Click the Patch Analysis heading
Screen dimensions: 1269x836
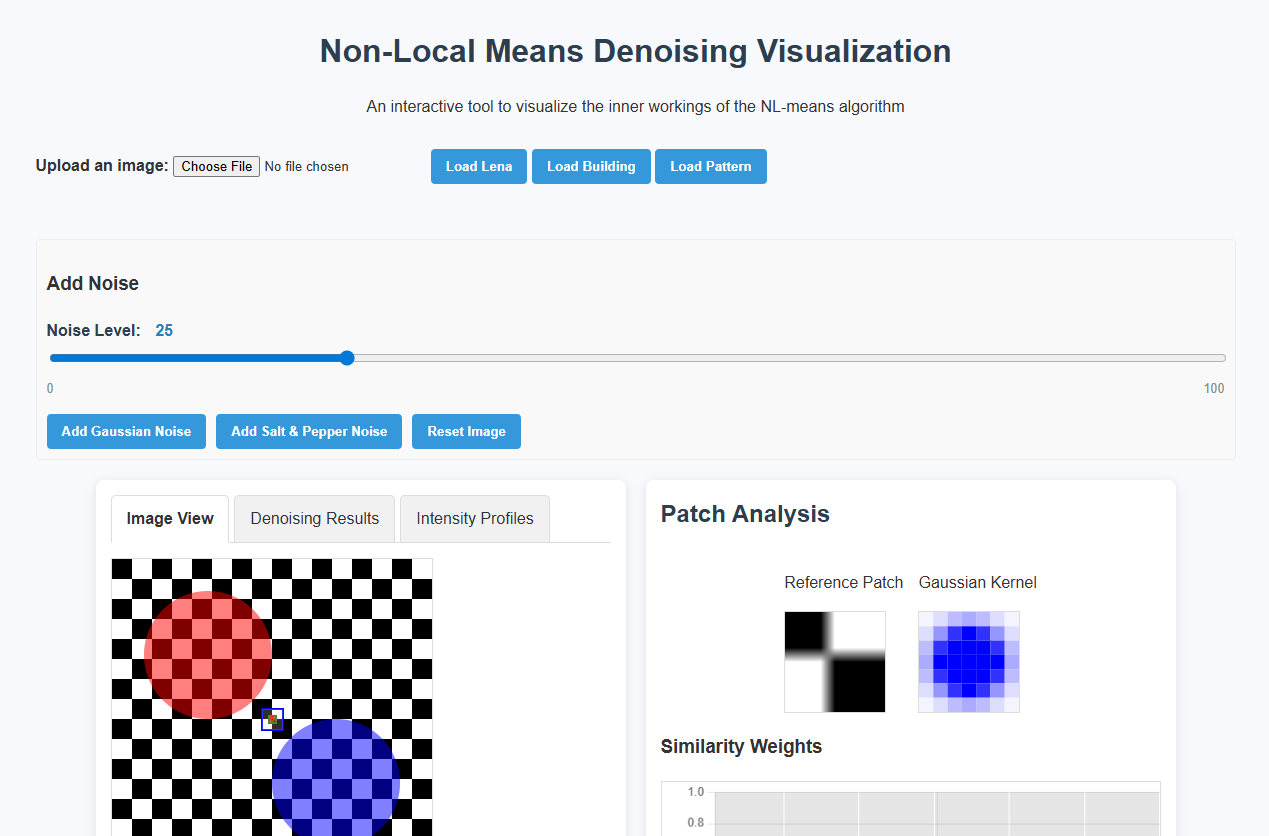point(745,514)
